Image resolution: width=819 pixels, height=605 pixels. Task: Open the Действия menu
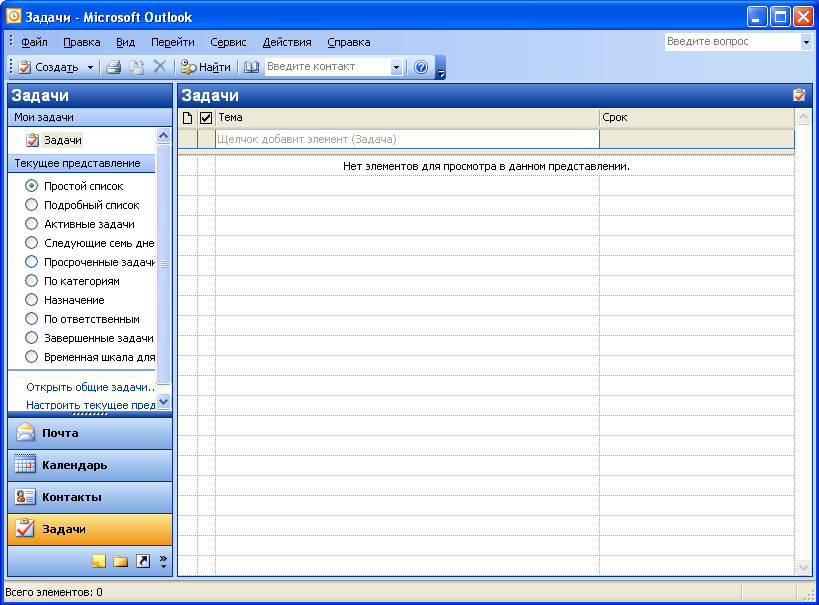[287, 42]
